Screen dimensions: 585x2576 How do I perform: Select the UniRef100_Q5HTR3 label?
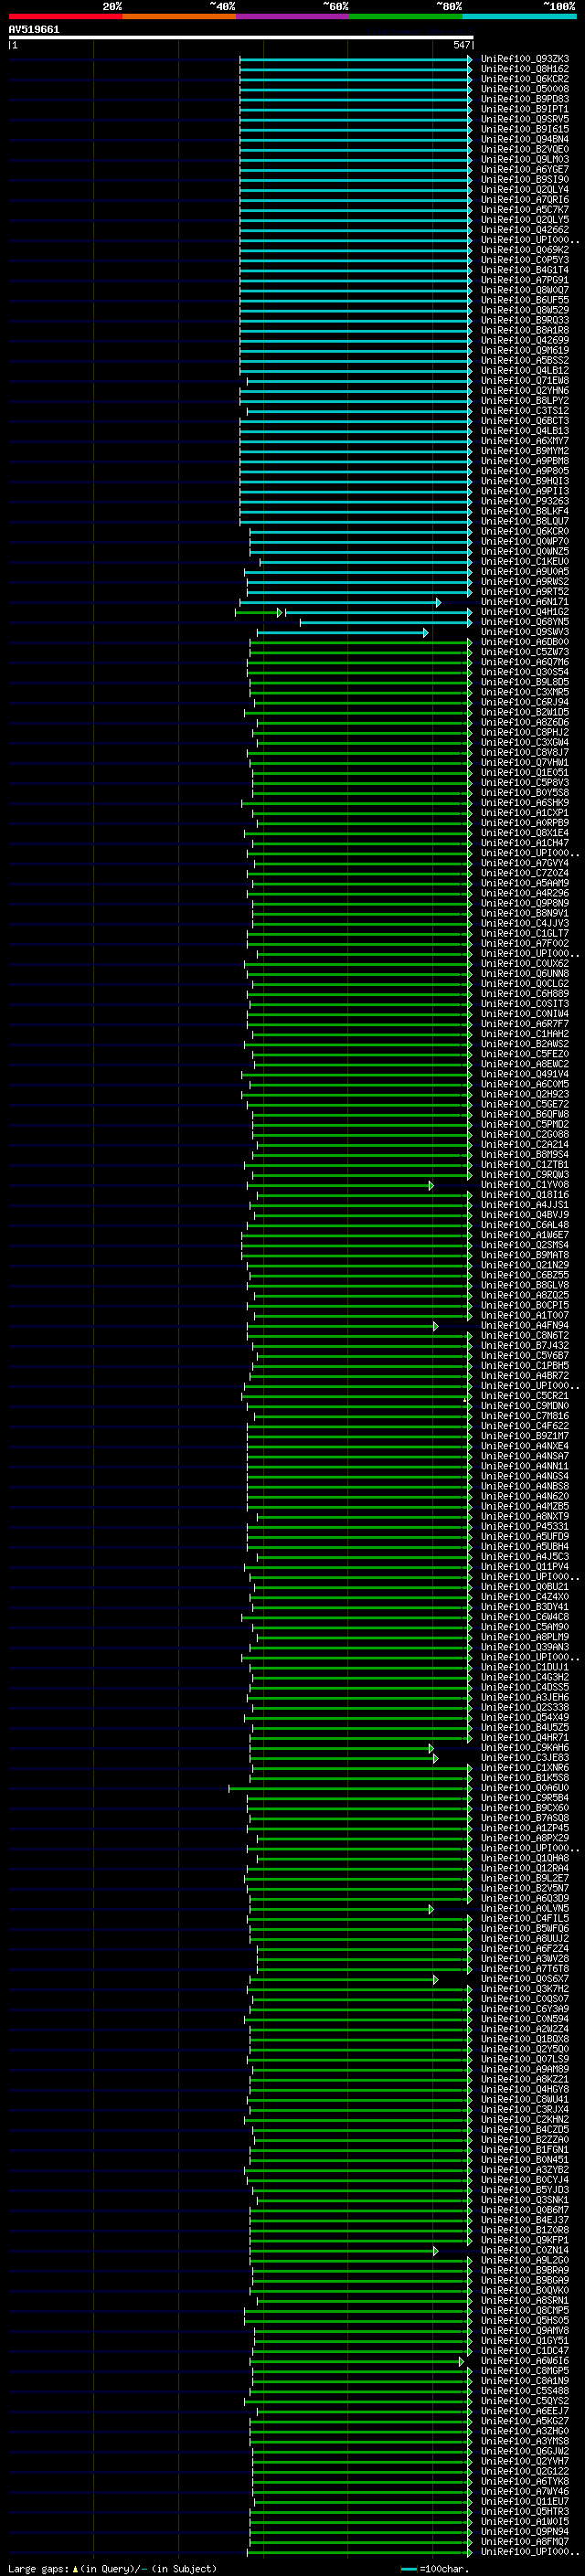coord(524,2511)
